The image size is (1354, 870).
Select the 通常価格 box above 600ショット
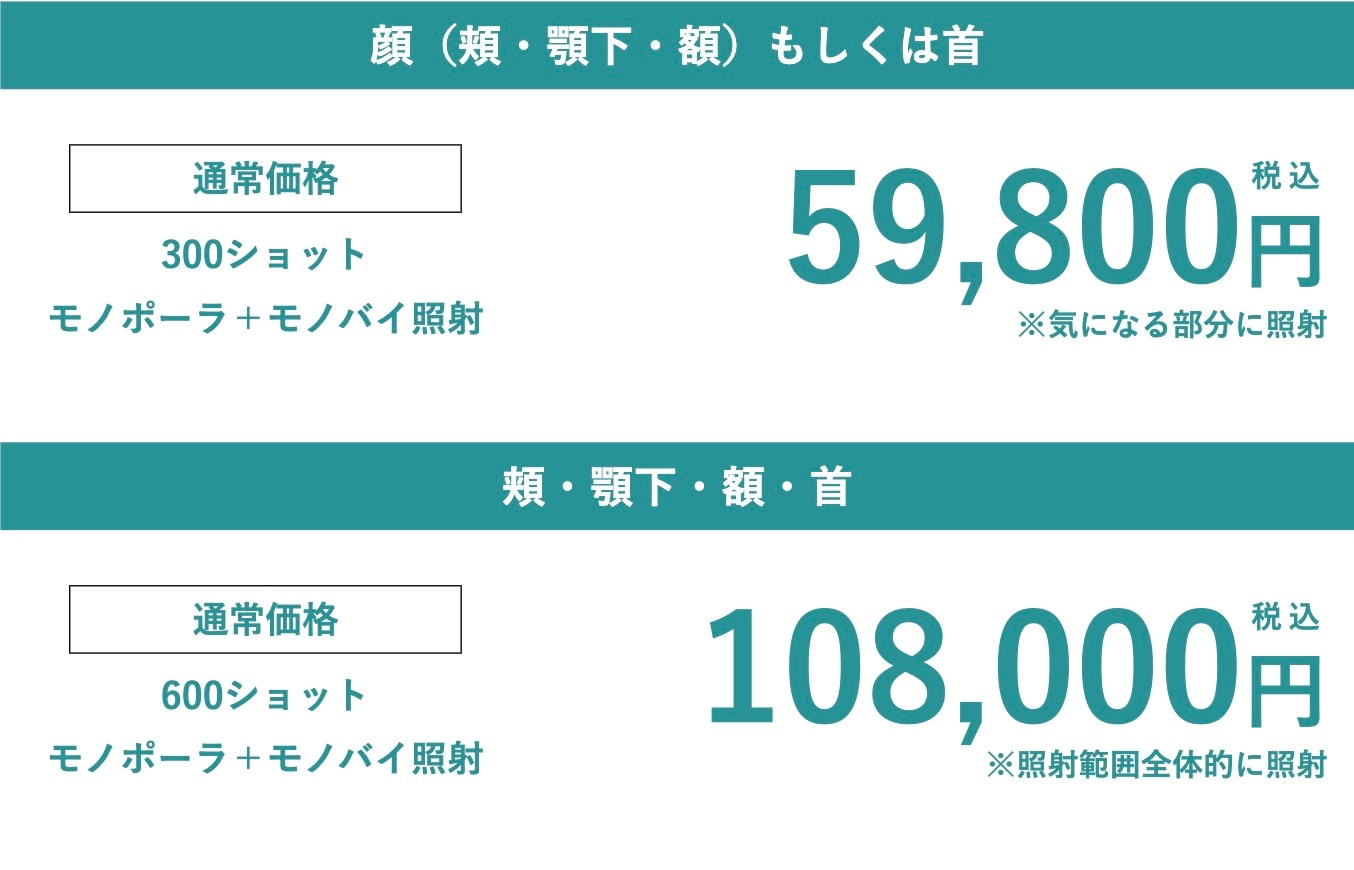point(265,620)
